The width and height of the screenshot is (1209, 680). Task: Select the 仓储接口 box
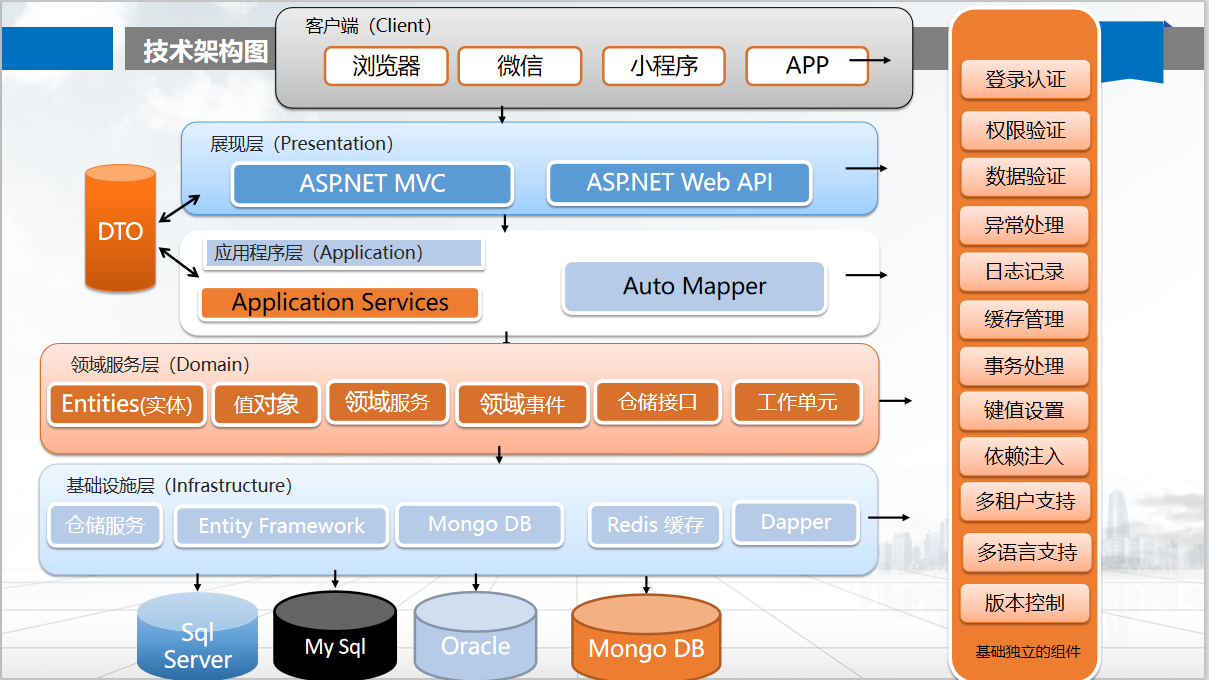pyautogui.click(x=657, y=402)
